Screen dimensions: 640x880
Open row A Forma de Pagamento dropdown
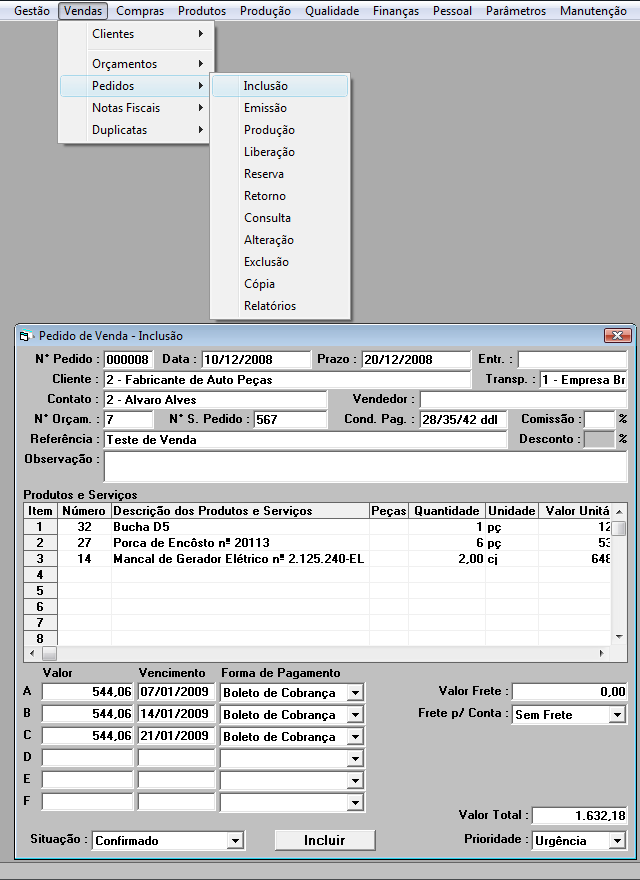coord(355,693)
